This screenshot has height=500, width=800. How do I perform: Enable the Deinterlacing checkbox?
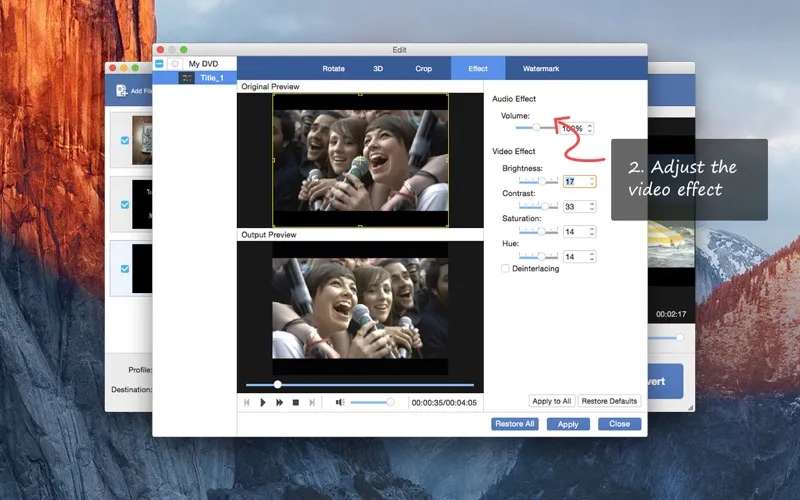505,268
